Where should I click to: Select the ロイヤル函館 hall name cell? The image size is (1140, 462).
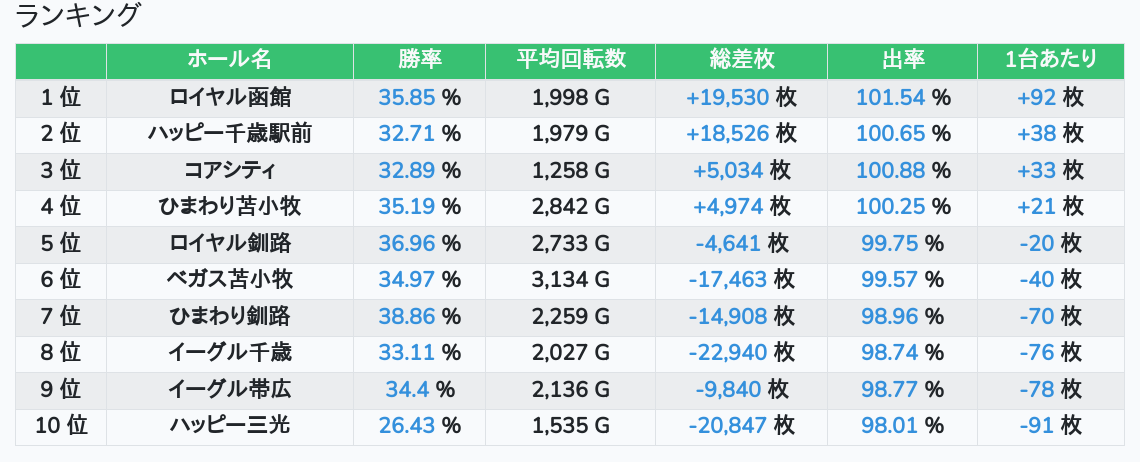(230, 98)
